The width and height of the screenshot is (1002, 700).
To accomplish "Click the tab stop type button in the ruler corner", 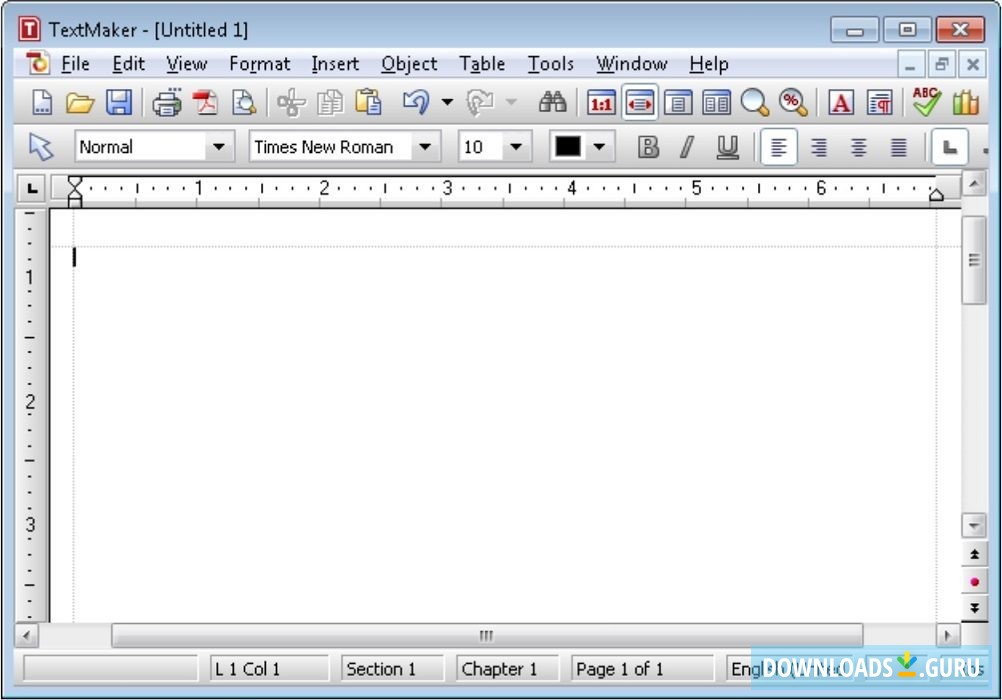I will tap(32, 189).
